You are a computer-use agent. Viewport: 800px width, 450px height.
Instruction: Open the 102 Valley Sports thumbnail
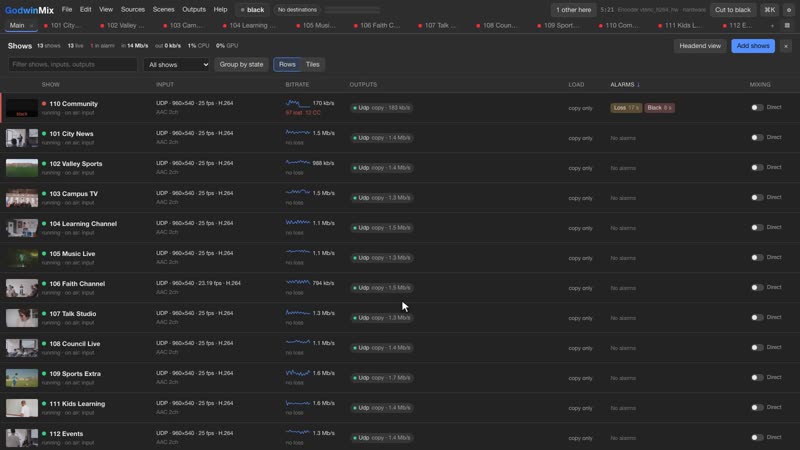pyautogui.click(x=22, y=168)
